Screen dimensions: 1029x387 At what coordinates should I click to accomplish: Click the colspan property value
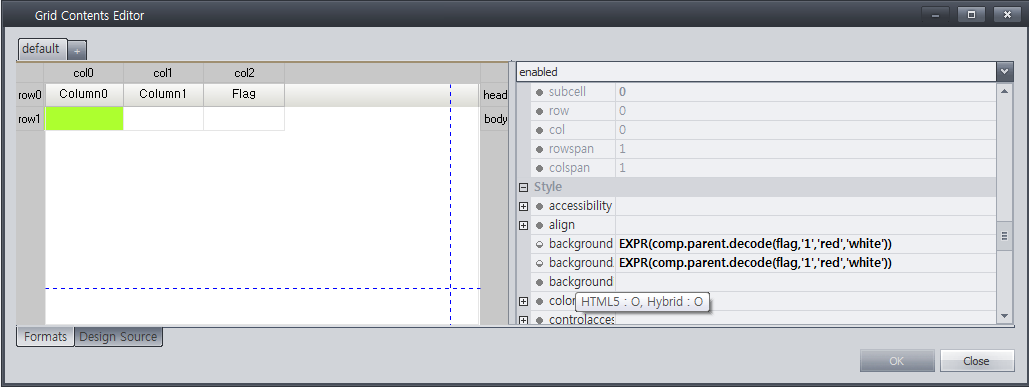pos(805,168)
